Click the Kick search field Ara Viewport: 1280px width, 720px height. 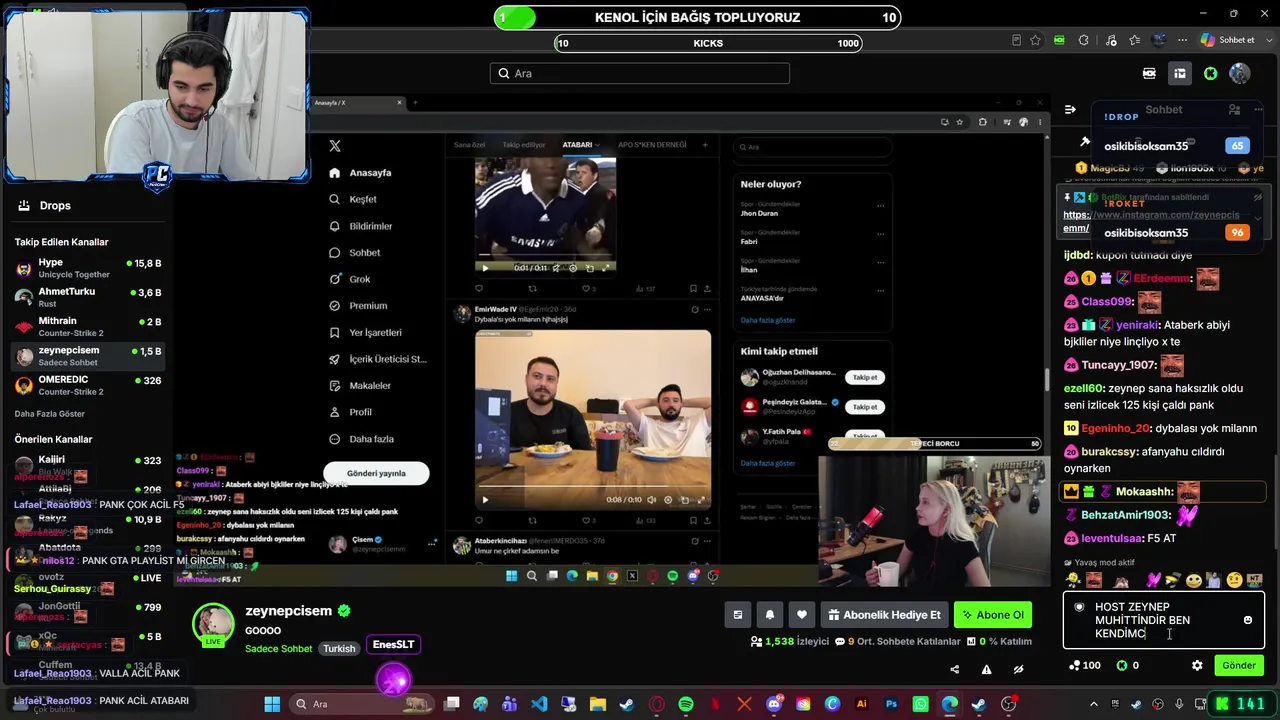pos(640,73)
